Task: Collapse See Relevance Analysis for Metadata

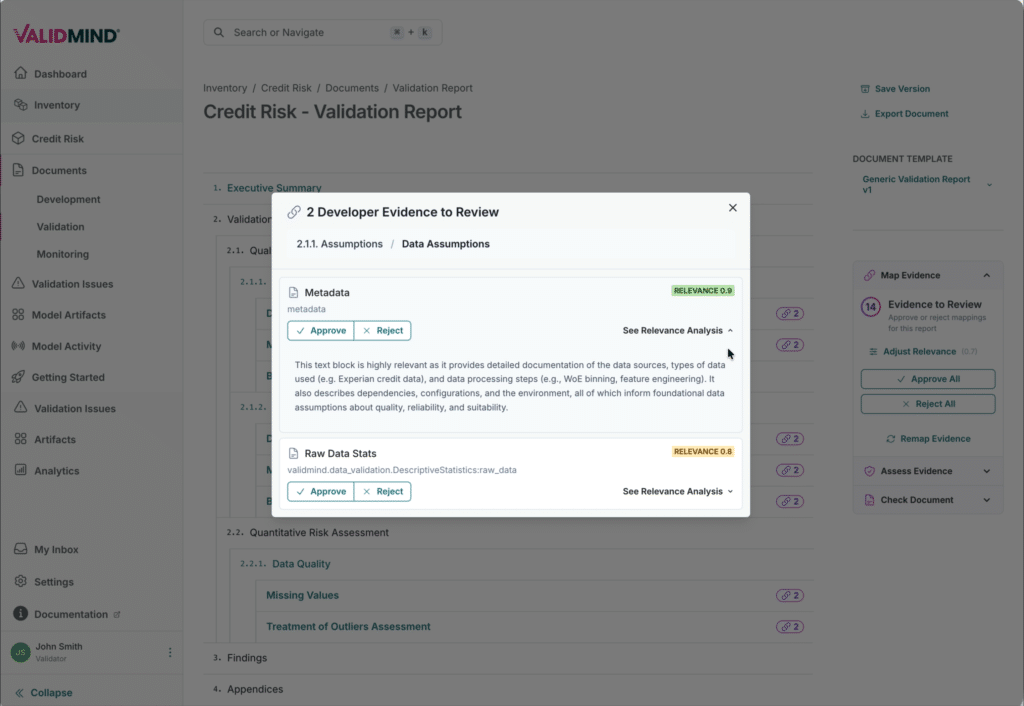Action: [x=677, y=330]
